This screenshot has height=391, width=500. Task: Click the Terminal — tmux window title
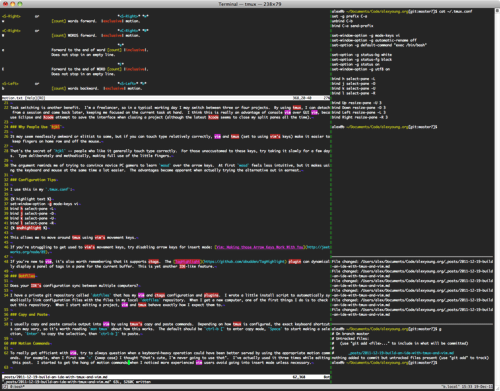[x=250, y=4]
